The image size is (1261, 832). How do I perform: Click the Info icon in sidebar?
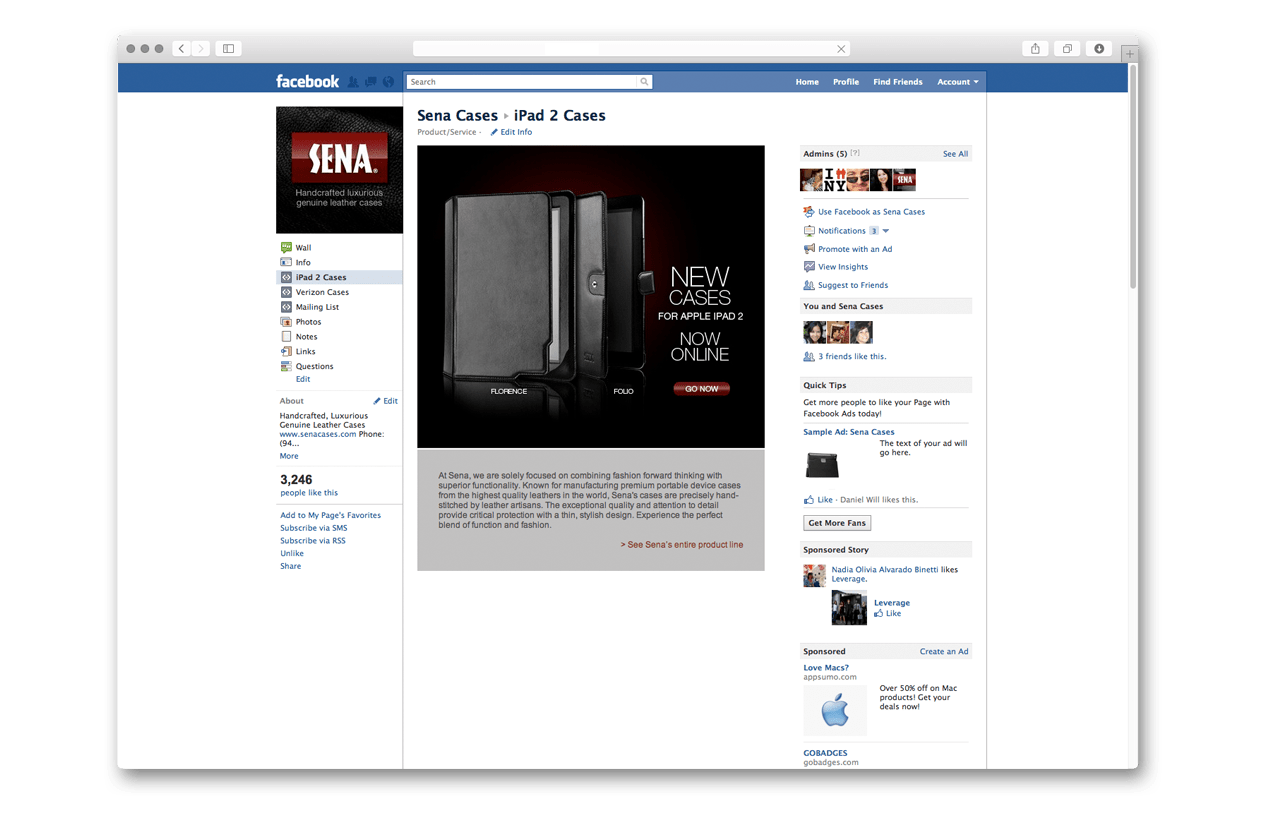click(286, 262)
